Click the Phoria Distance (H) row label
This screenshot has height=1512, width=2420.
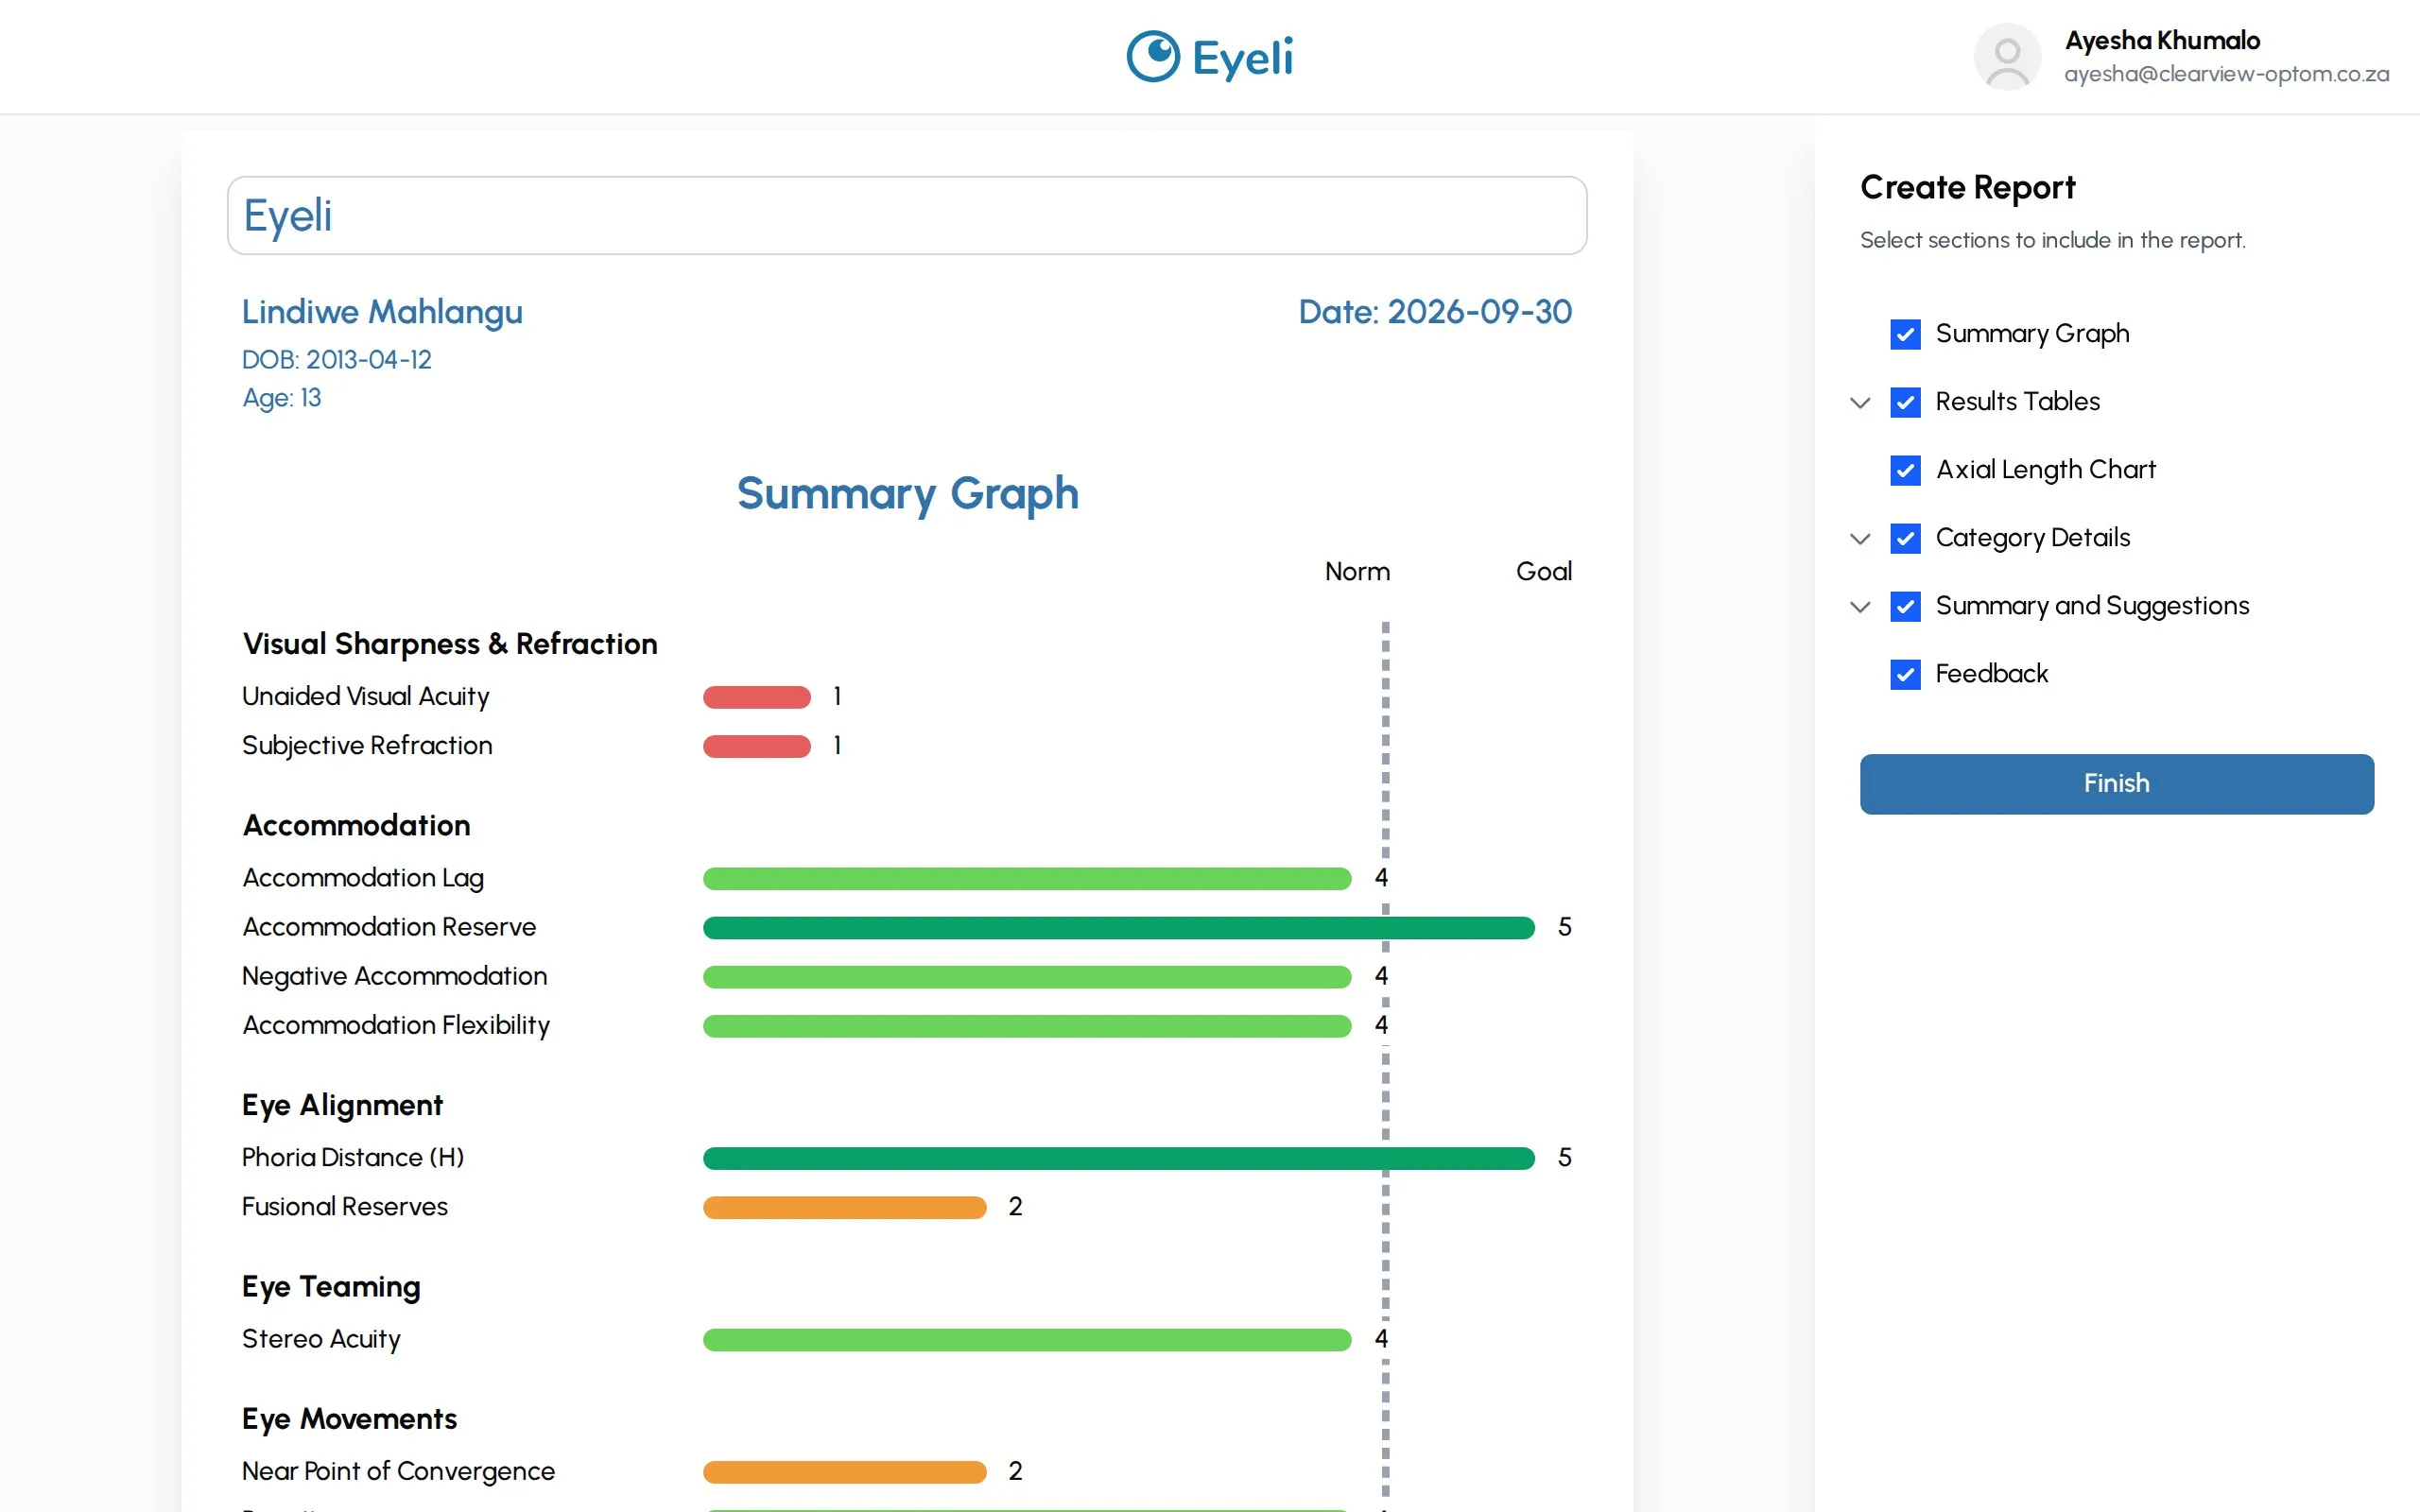point(353,1158)
